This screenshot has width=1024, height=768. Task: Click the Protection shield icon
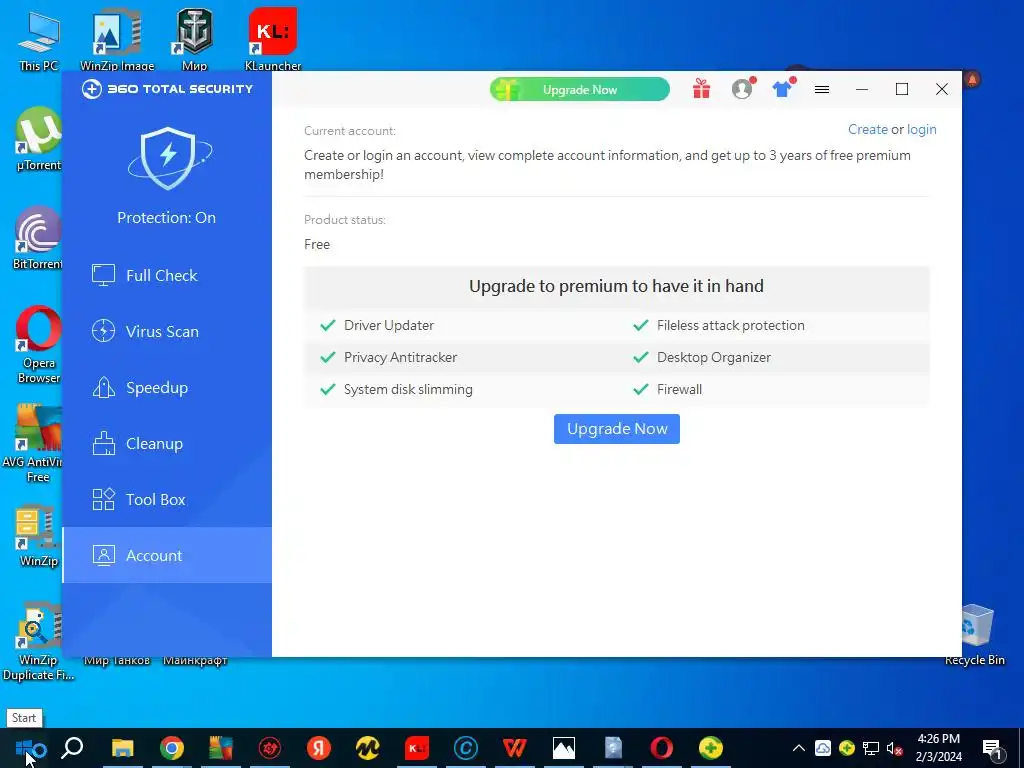pos(168,159)
